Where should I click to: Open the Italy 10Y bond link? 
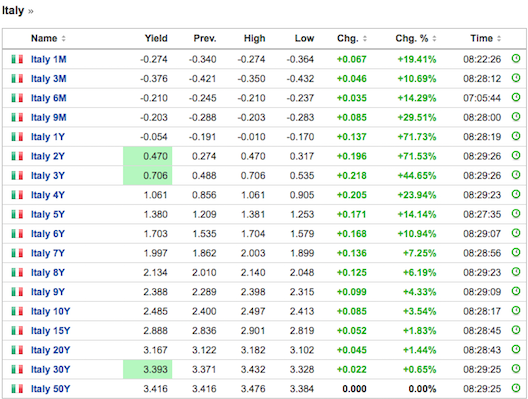51,311
